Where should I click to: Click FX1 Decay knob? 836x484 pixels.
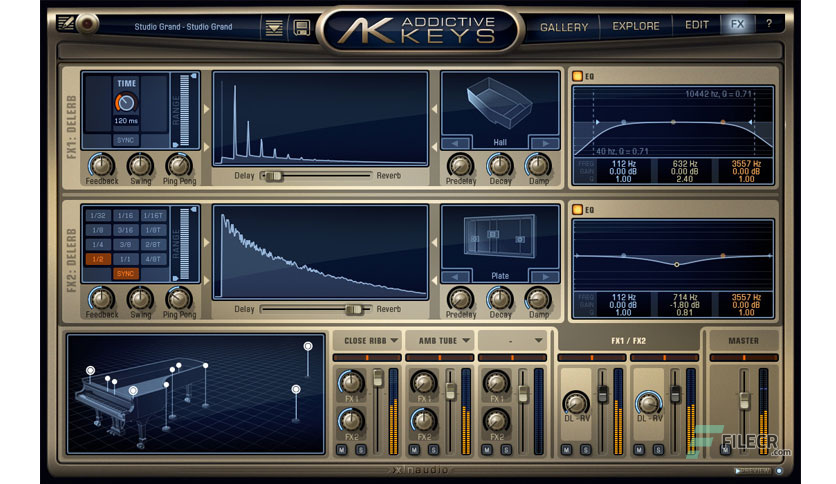tap(500, 165)
